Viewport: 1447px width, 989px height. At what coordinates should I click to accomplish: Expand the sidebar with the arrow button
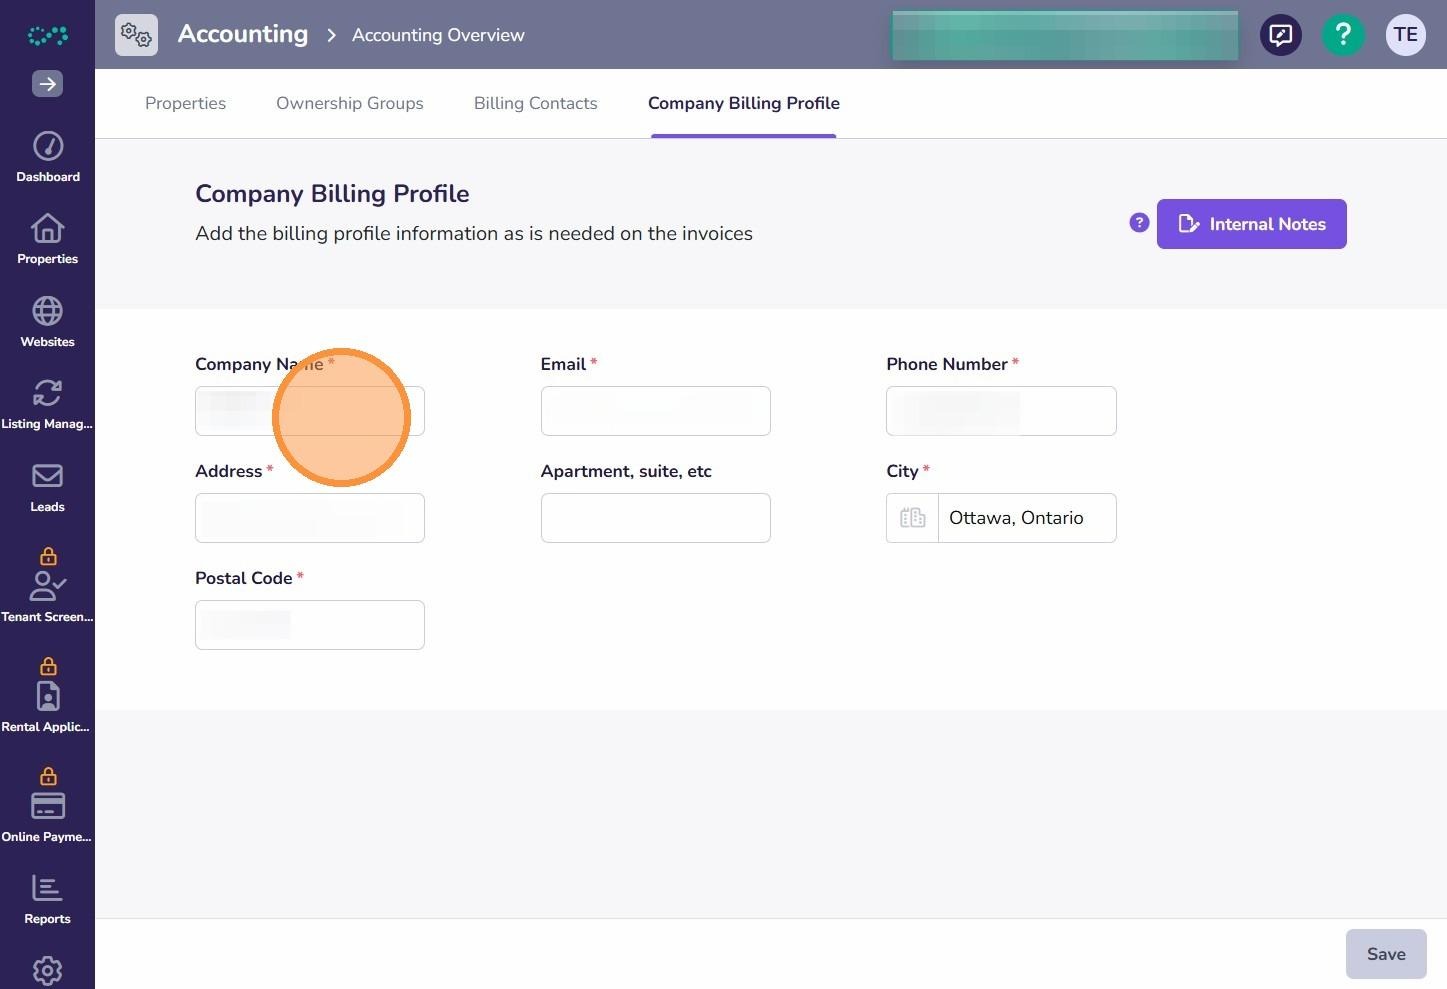(47, 84)
